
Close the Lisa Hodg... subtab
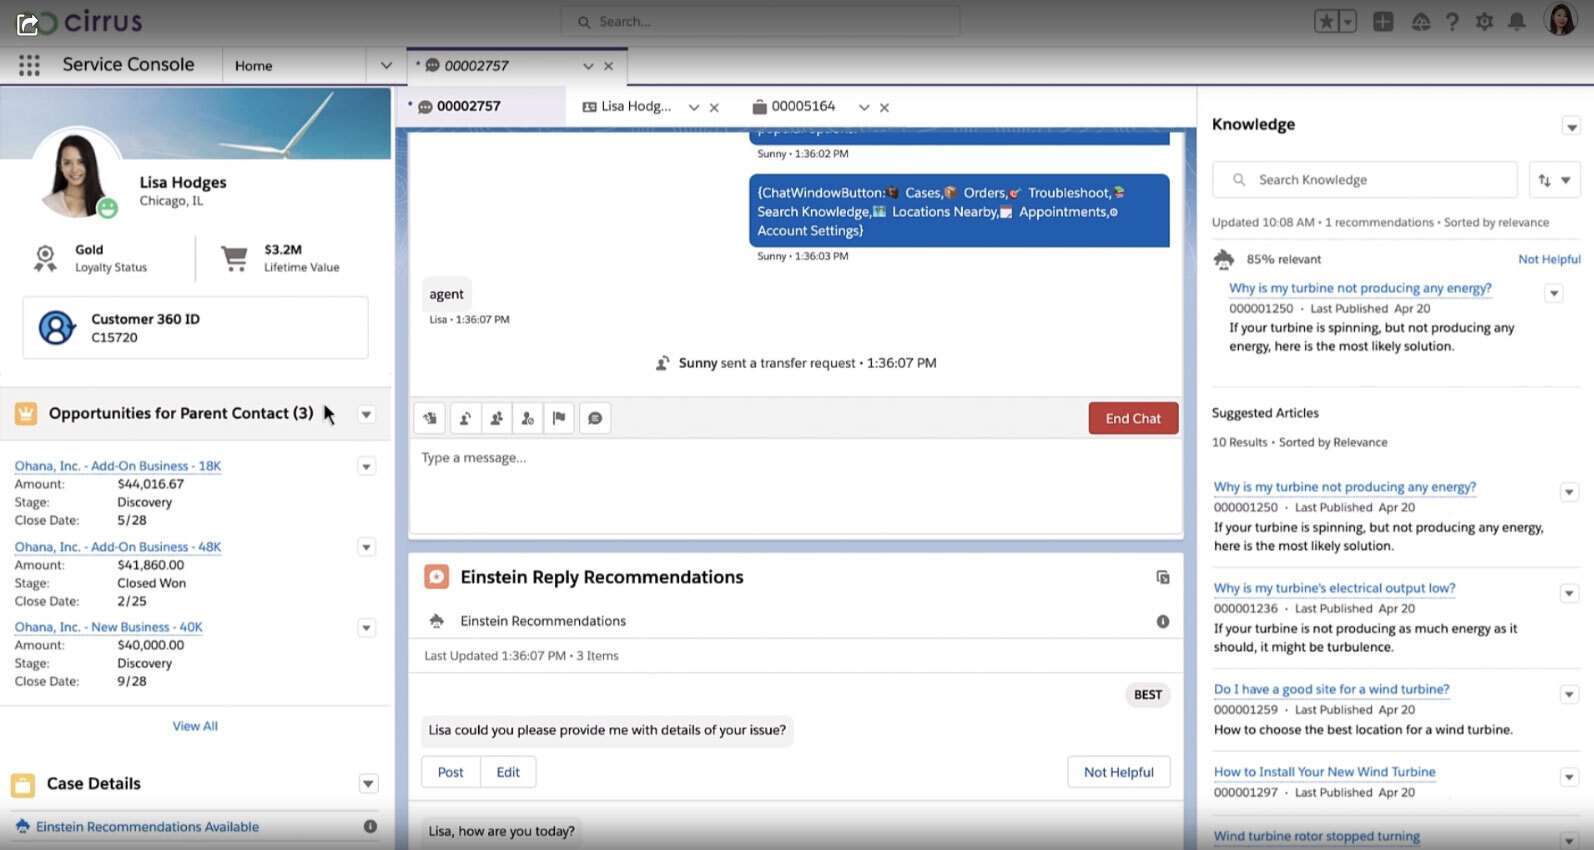click(714, 107)
